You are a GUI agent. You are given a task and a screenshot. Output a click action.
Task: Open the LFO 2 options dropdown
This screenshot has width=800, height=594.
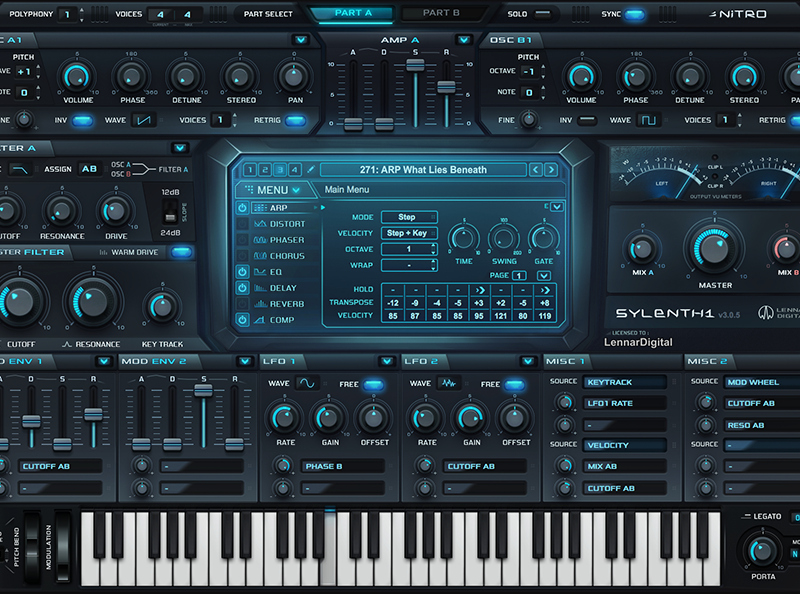(528, 361)
